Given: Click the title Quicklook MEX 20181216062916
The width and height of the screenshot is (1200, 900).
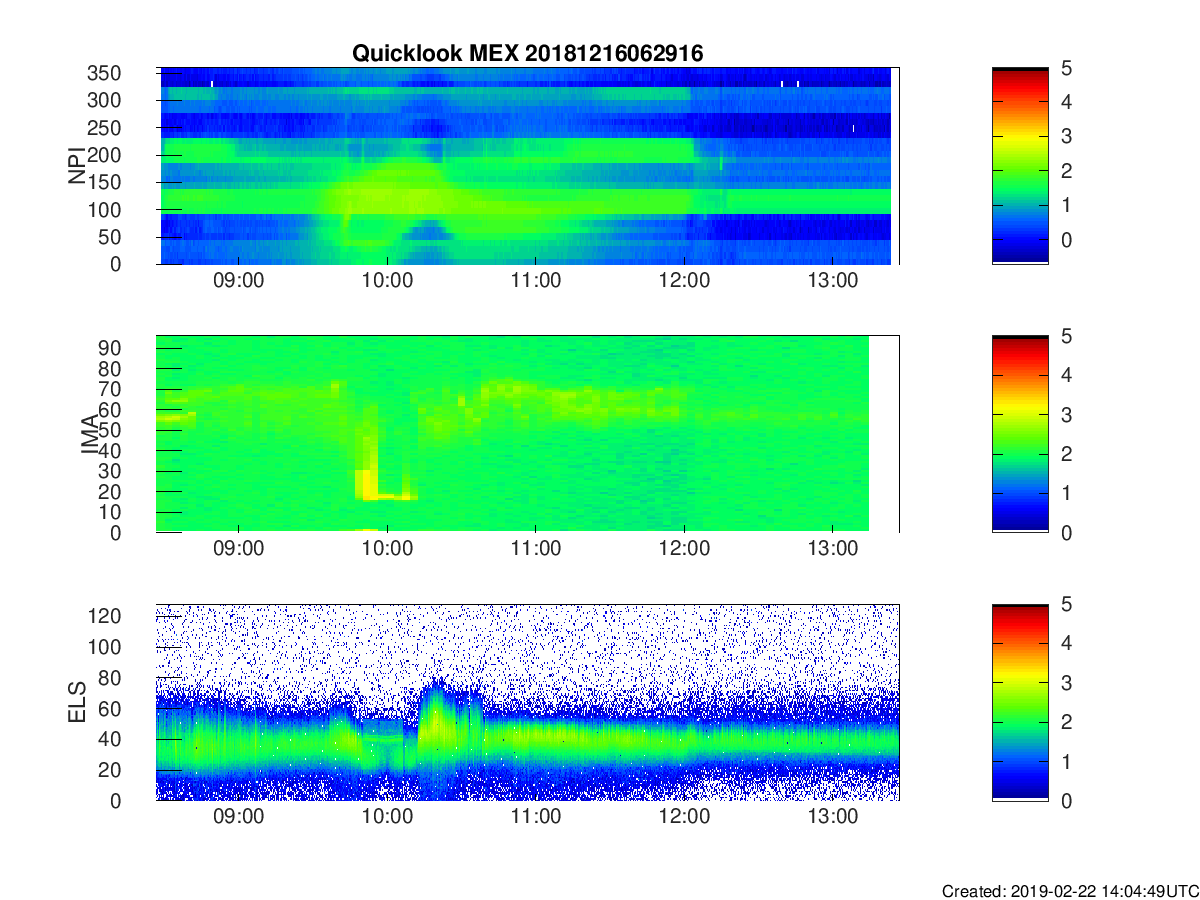Looking at the screenshot, I should [527, 53].
